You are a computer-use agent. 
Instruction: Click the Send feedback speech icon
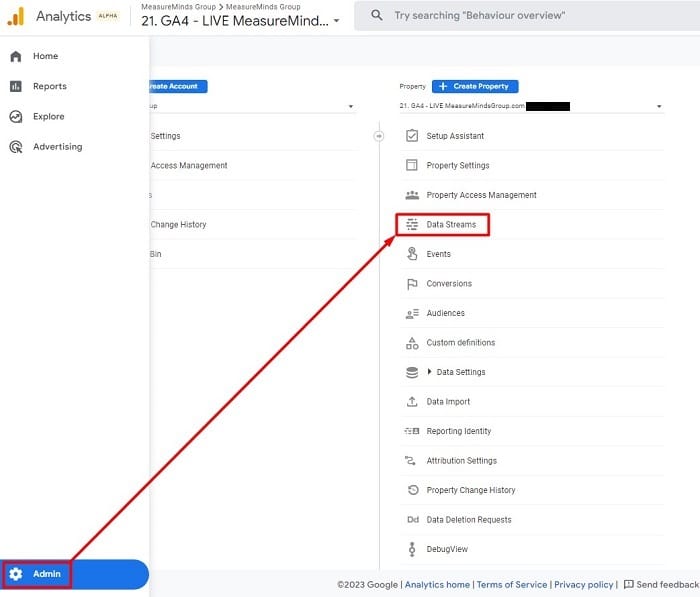[629, 584]
